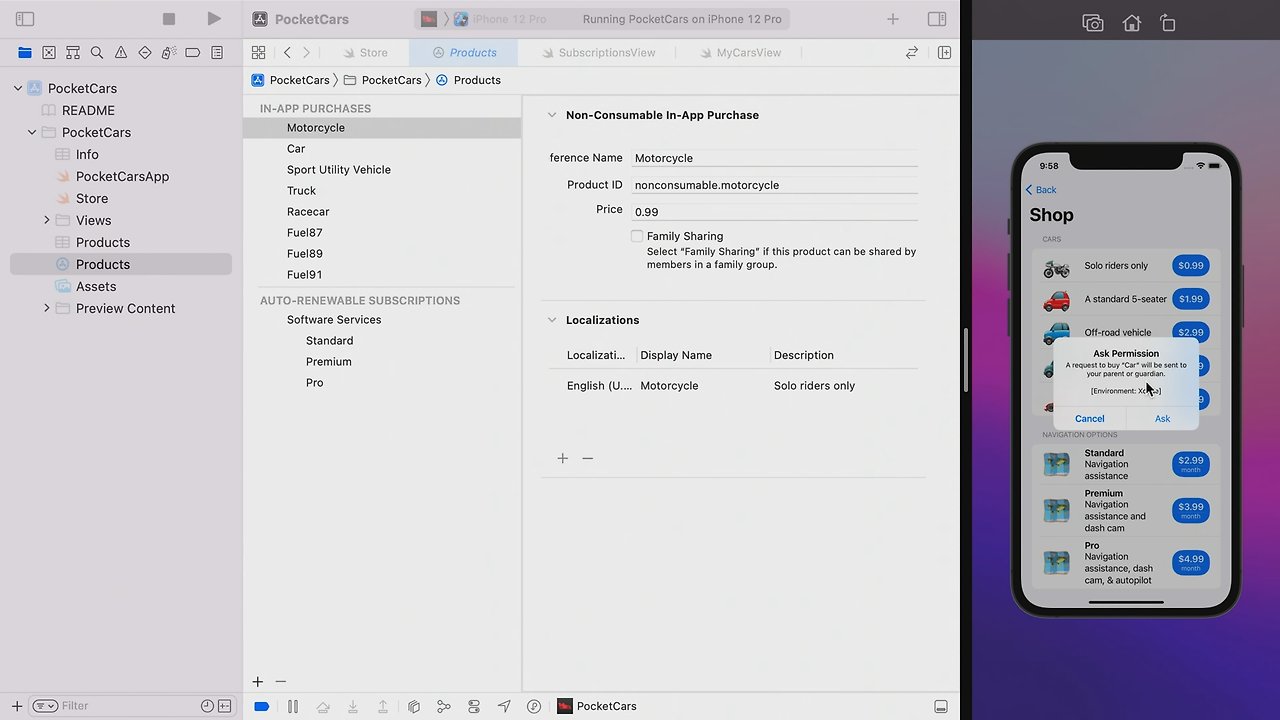Viewport: 1280px width, 720px height.
Task: Open the Library plus button in toolbar
Action: [893, 19]
